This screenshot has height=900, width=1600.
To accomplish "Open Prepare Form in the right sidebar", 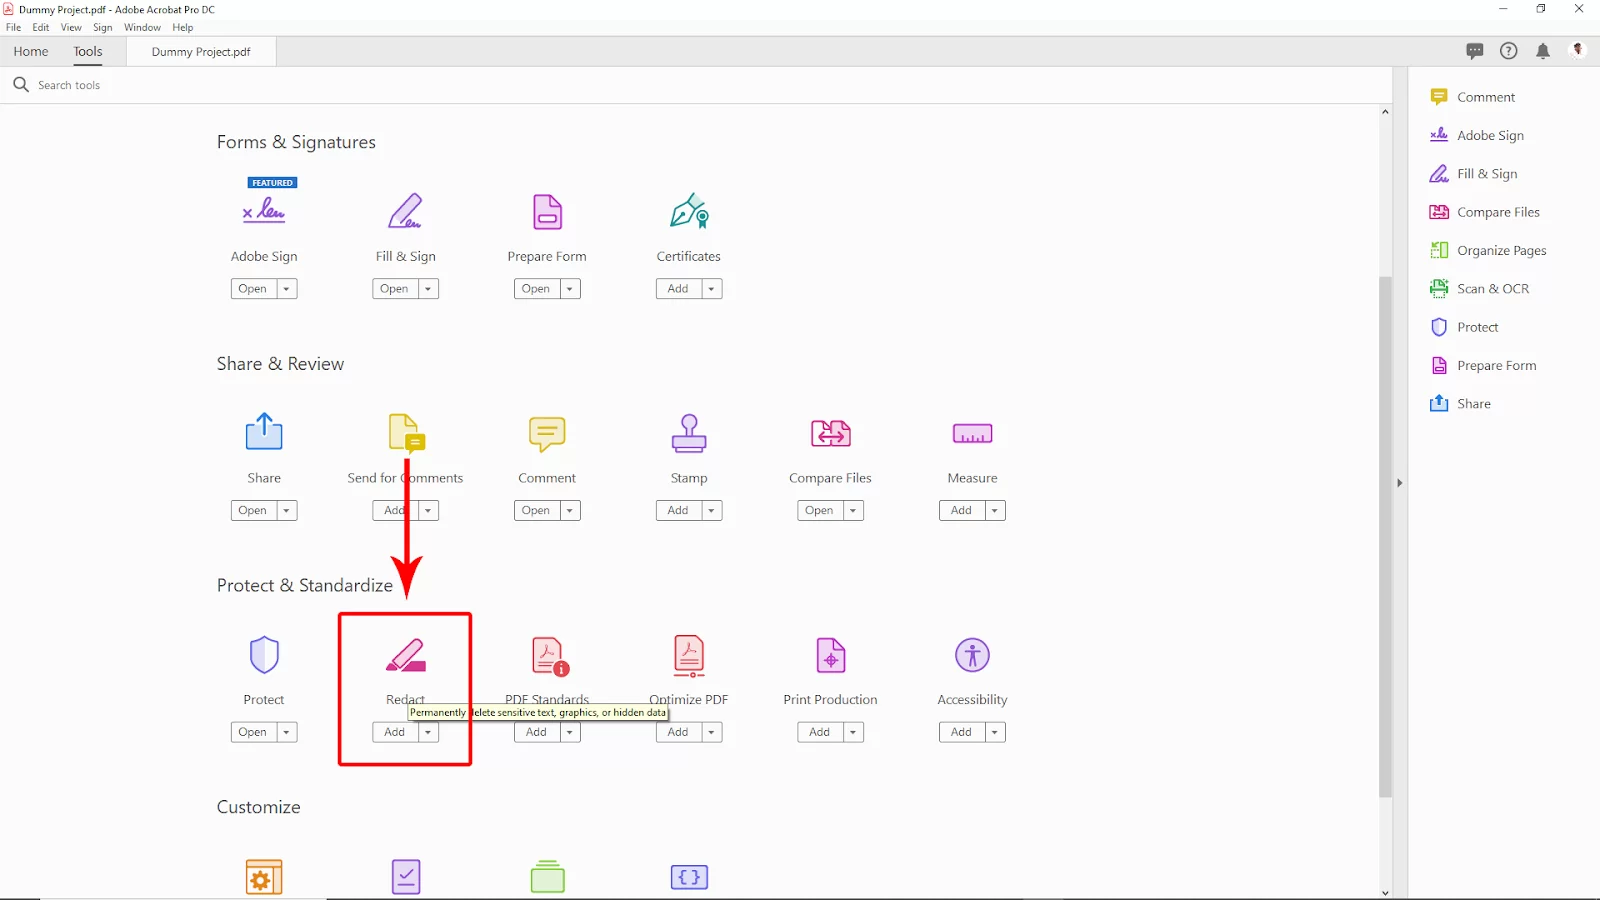I will [1483, 366].
